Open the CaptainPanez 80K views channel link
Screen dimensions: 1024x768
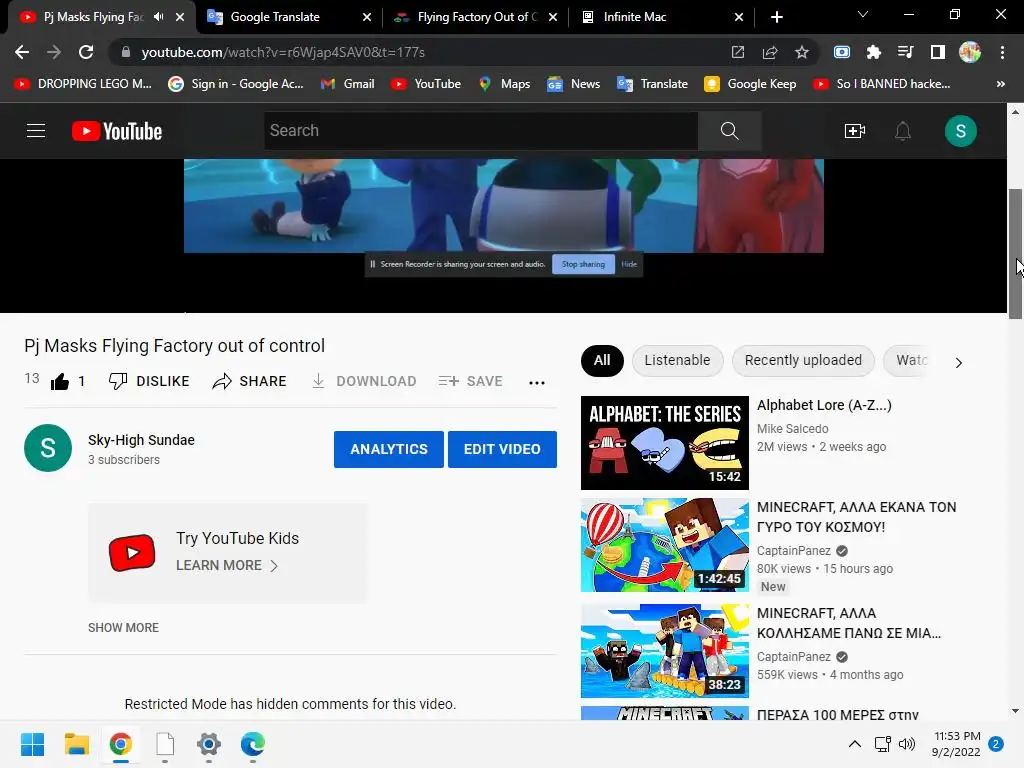pos(793,551)
